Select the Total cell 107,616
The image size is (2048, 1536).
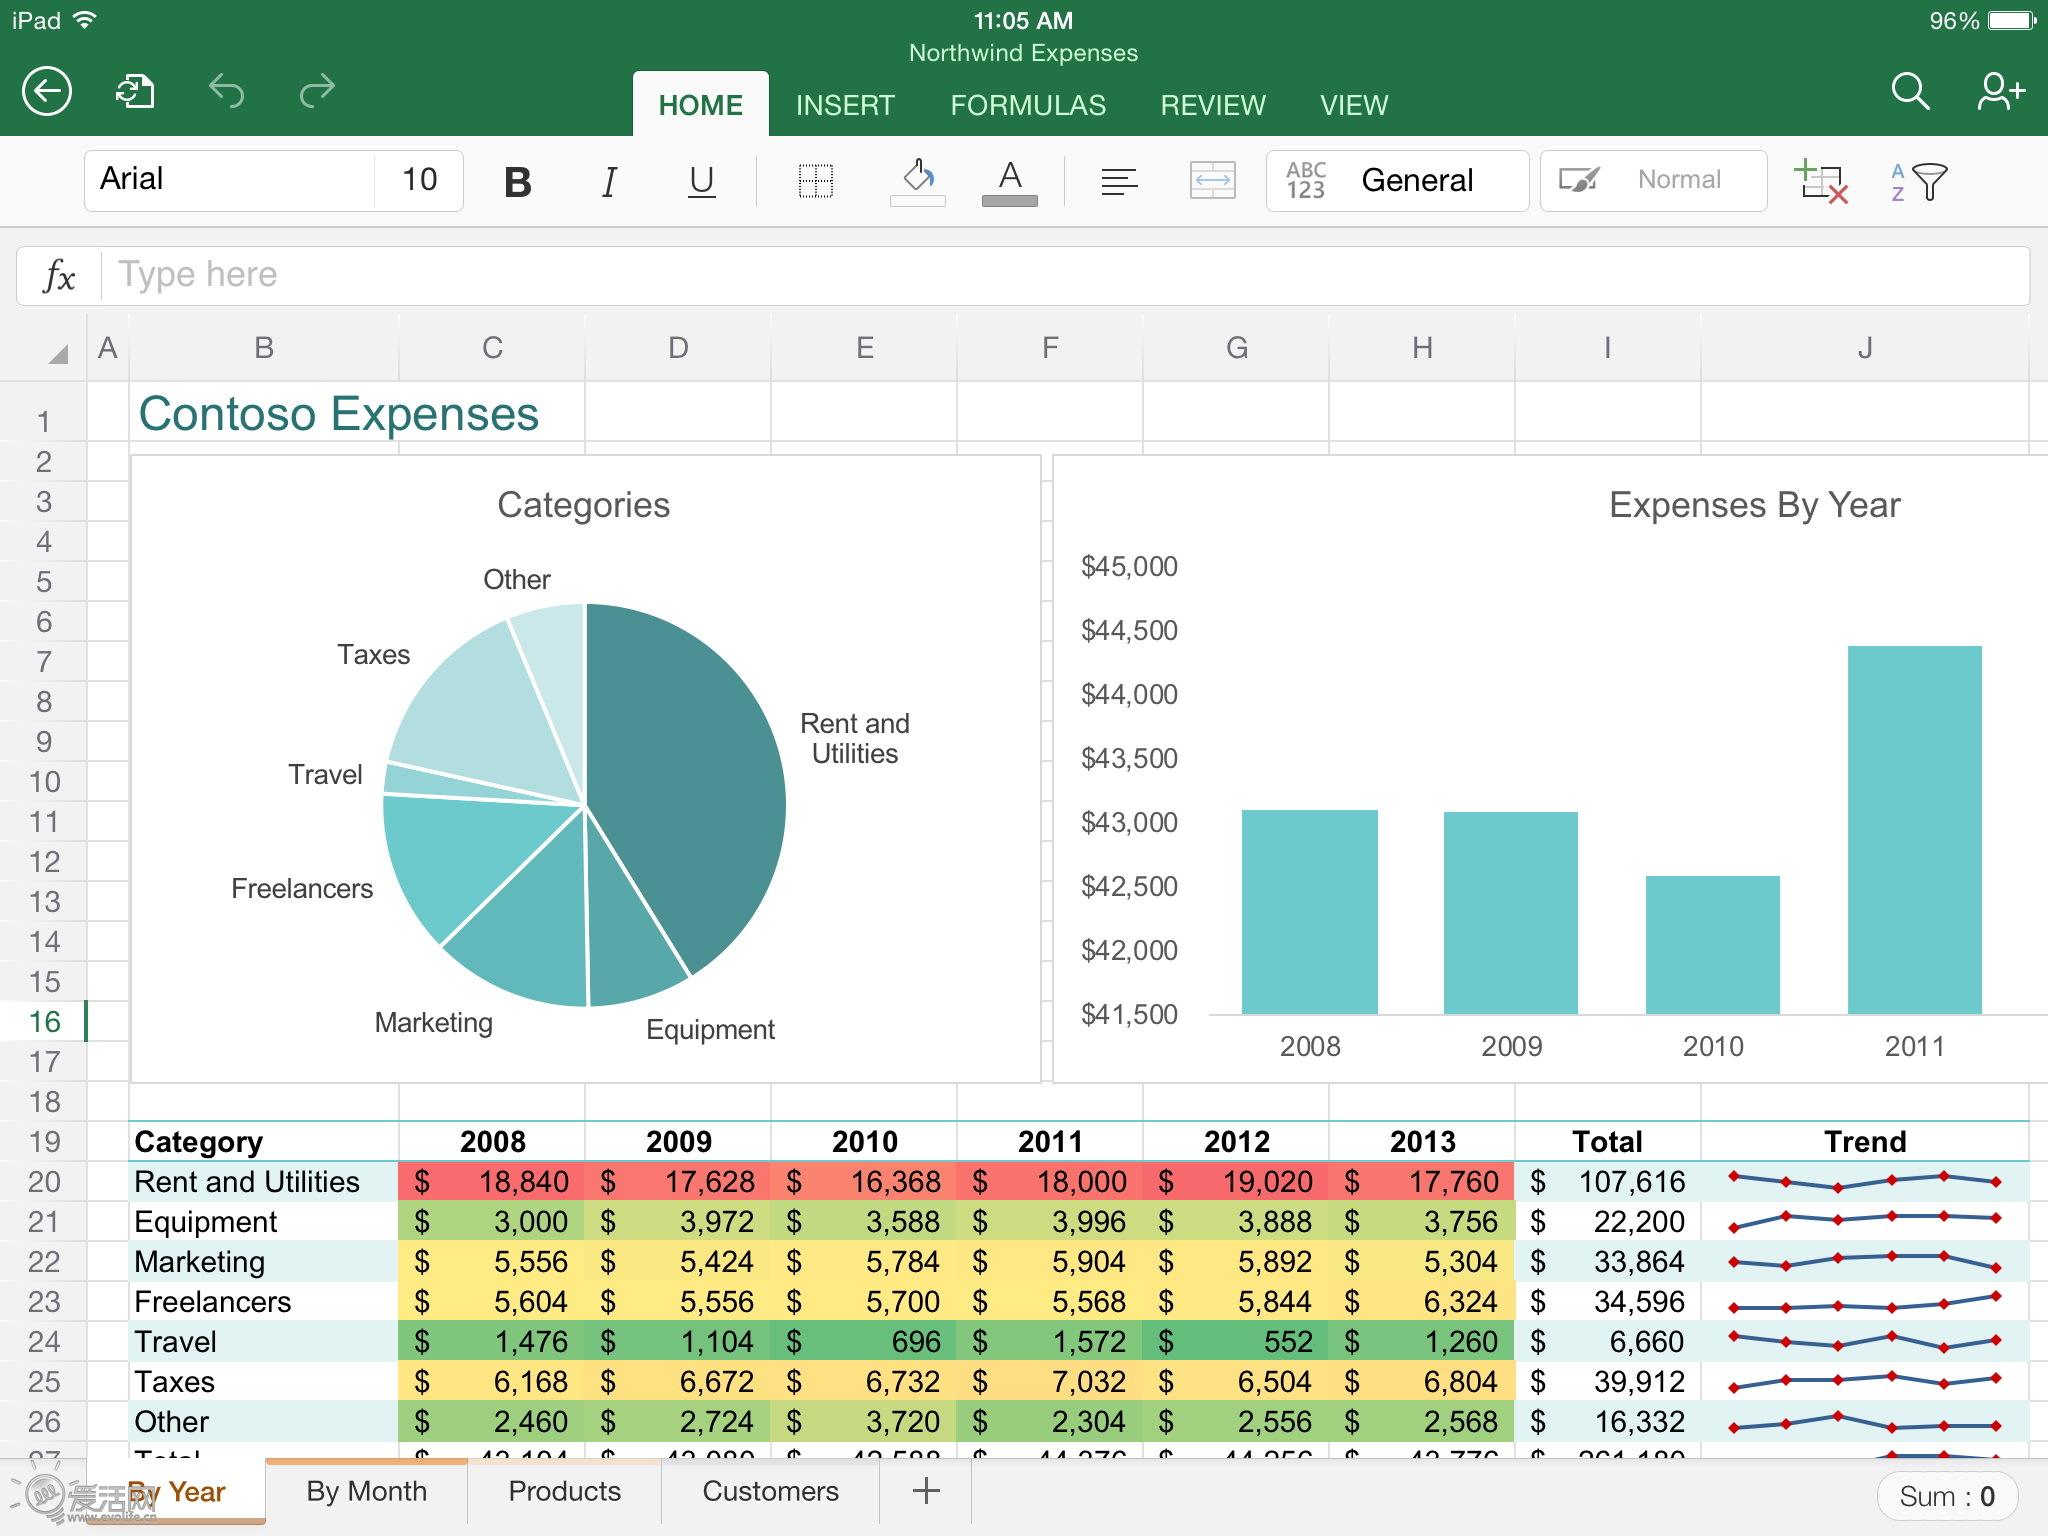[1608, 1181]
